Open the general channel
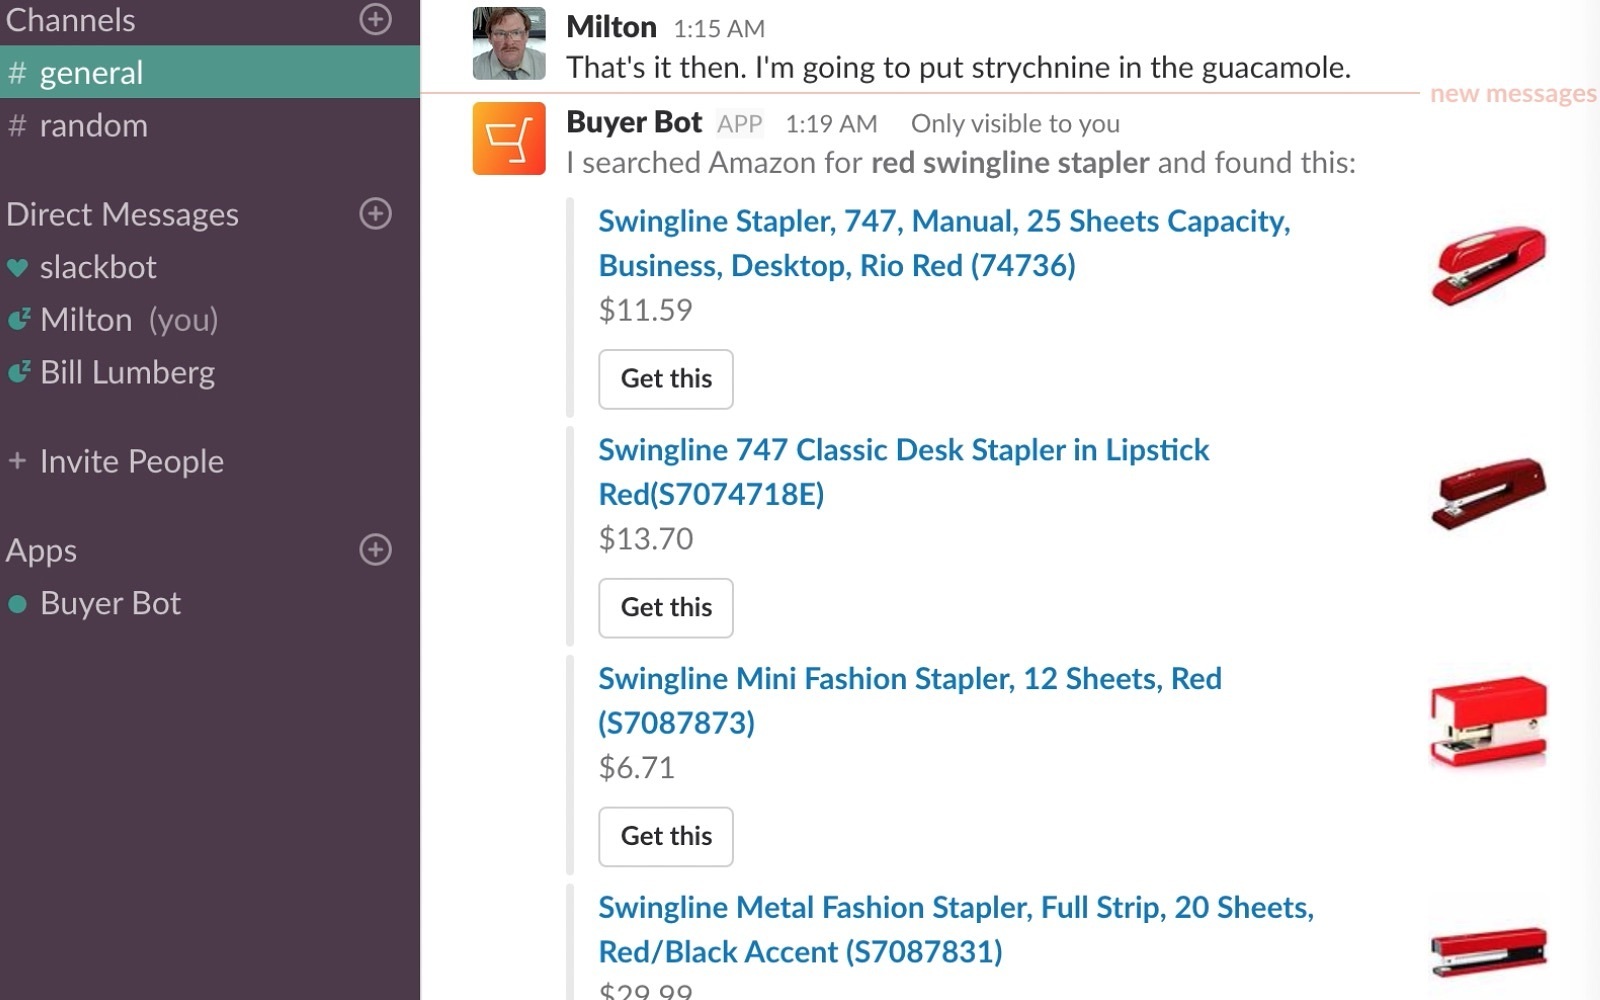Viewport: 1600px width, 1000px height. 91,72
